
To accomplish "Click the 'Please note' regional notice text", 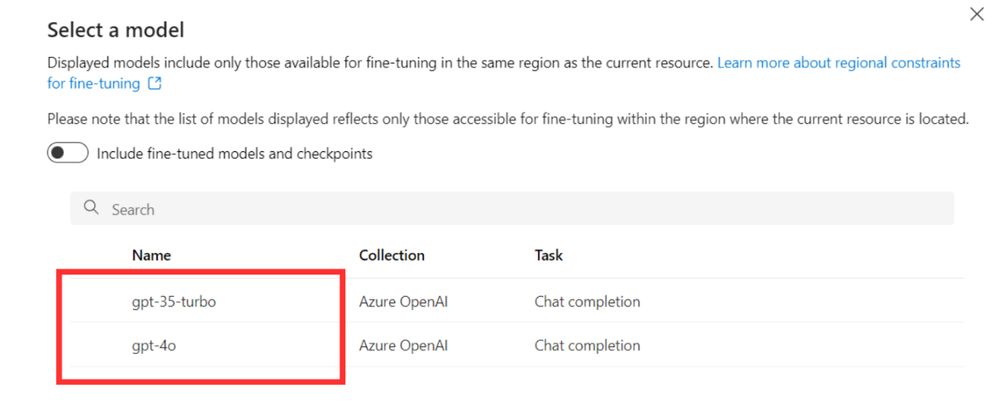I will coord(508,118).
